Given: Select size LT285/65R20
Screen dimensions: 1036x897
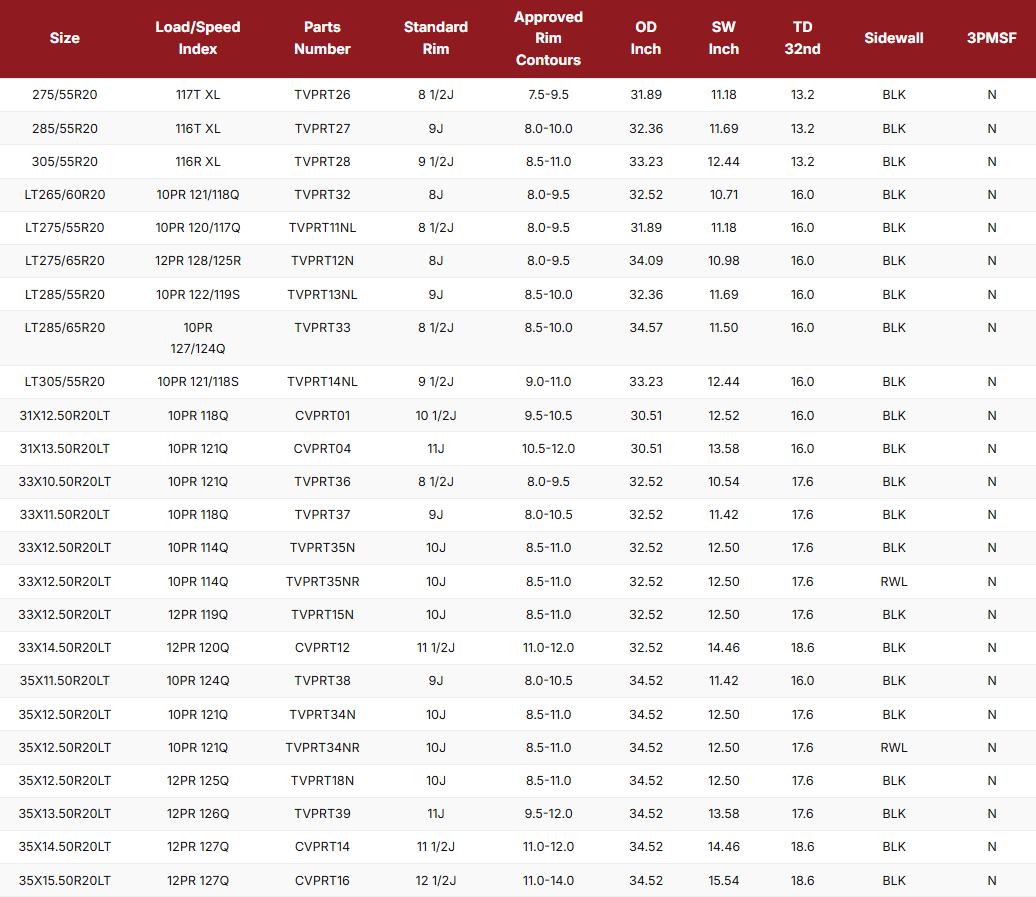Looking at the screenshot, I should pyautogui.click(x=65, y=327).
